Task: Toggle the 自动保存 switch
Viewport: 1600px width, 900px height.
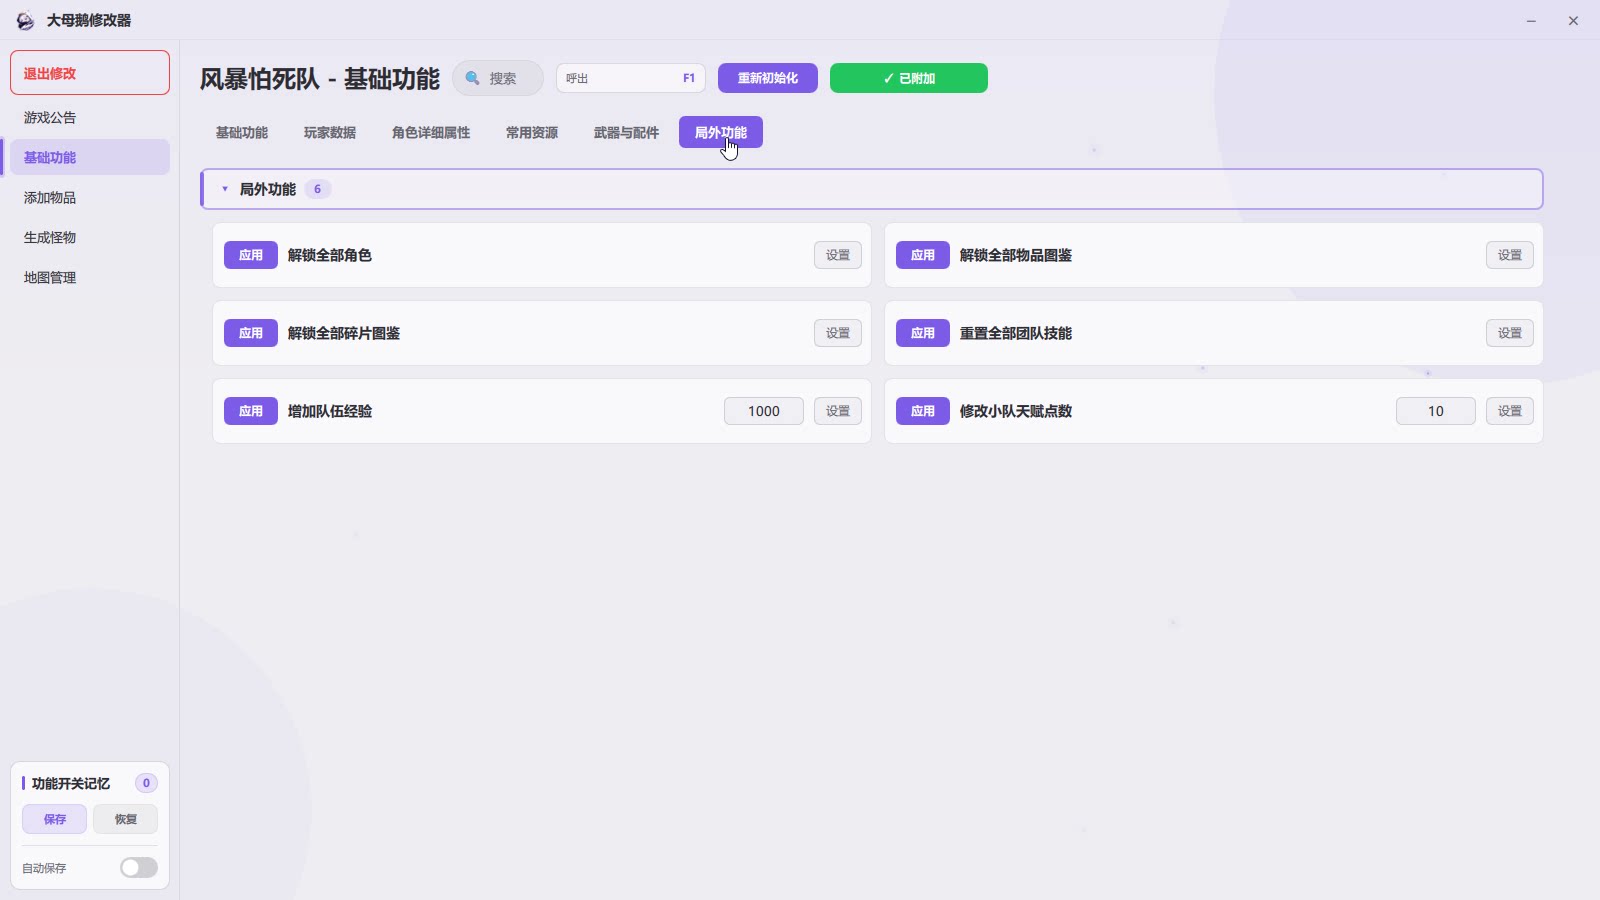Action: click(x=139, y=867)
